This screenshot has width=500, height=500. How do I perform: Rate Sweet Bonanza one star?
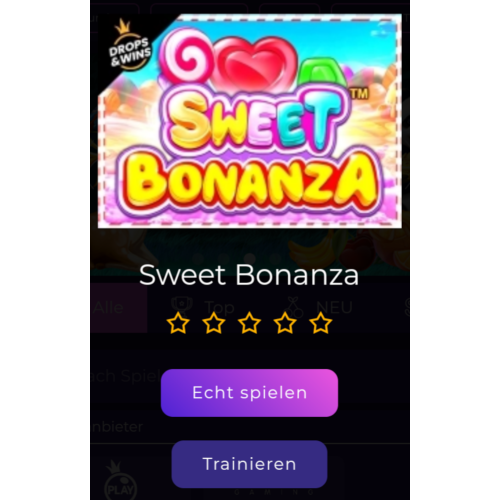tap(178, 323)
